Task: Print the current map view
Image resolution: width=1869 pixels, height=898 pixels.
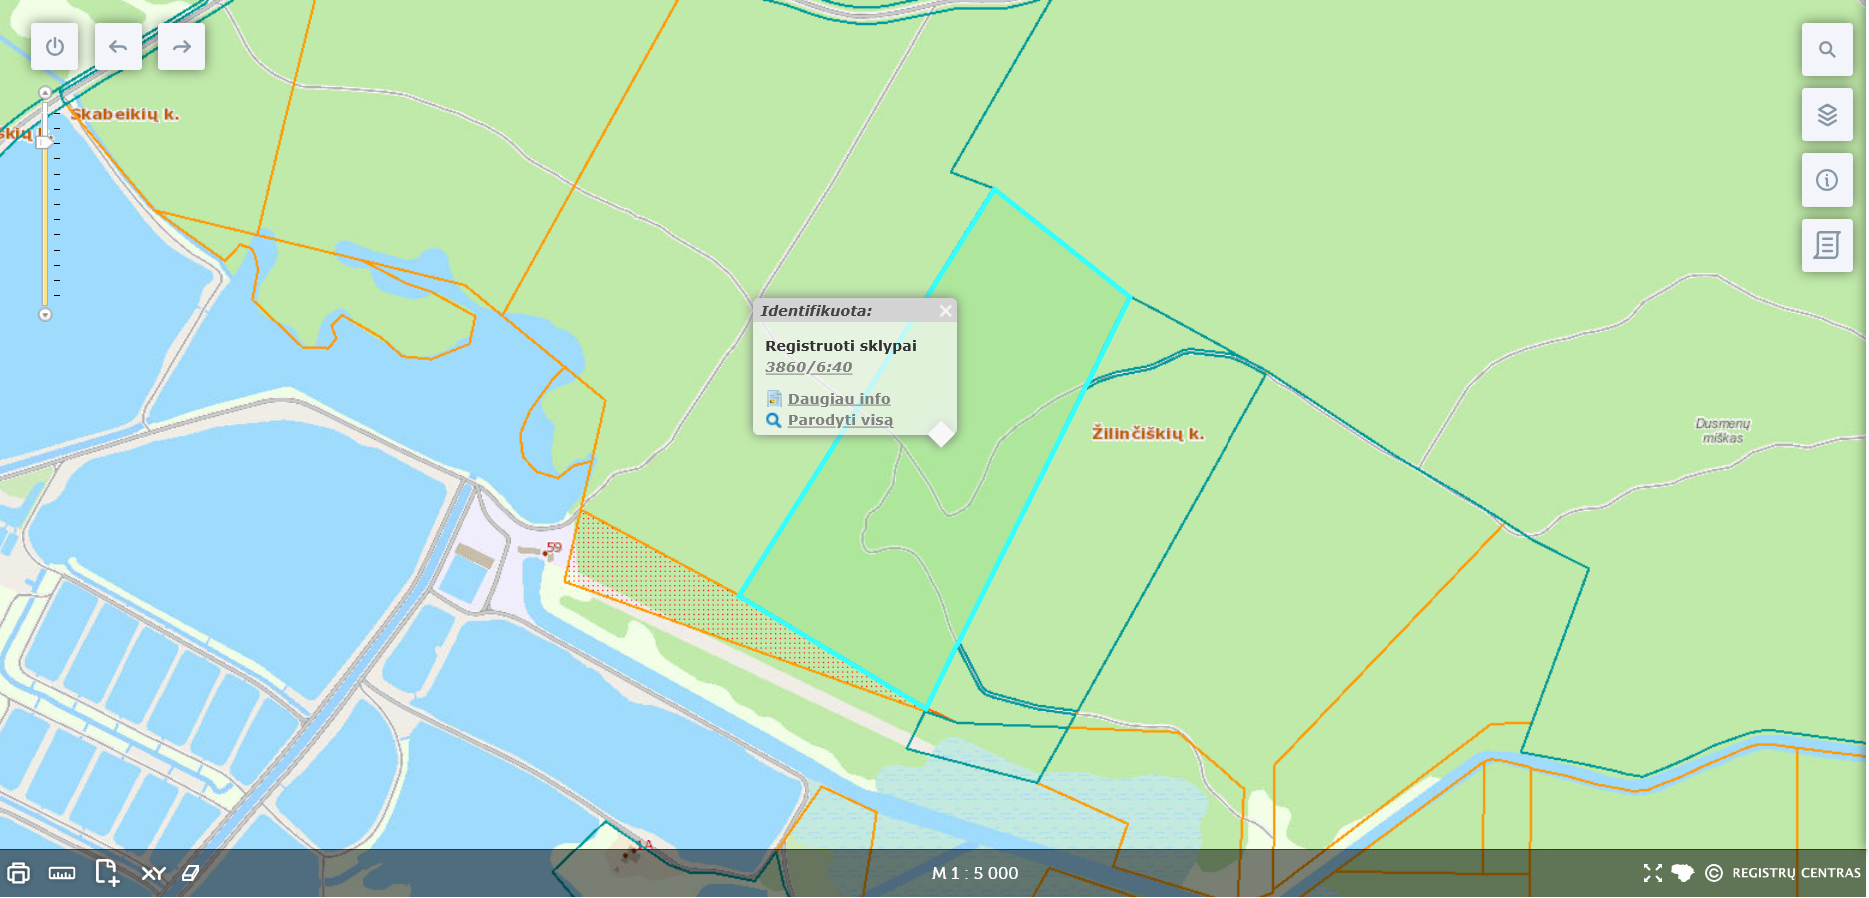Action: coord(18,873)
